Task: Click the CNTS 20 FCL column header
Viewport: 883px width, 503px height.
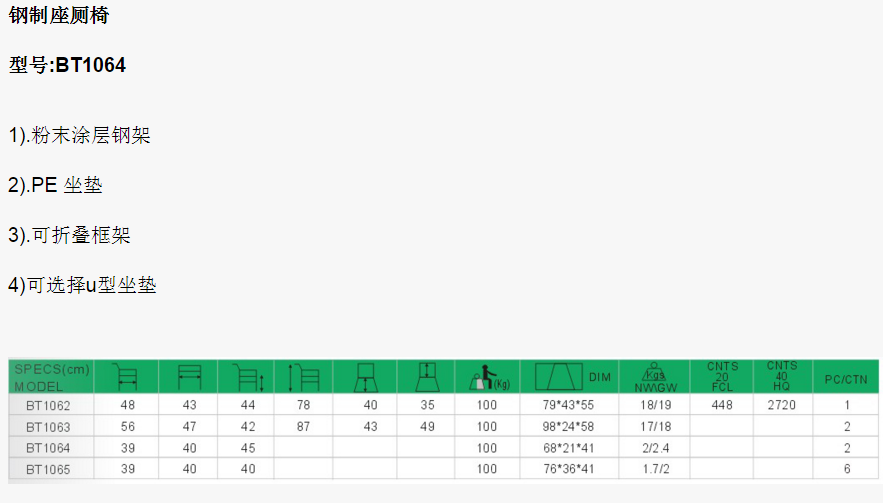Action: tap(723, 377)
